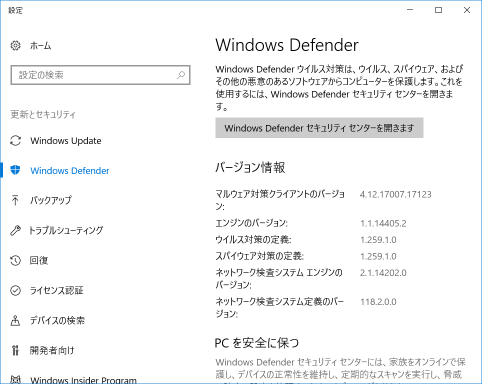Click engine version value 1.1.14405.2
482x384 pixels.
(x=383, y=223)
